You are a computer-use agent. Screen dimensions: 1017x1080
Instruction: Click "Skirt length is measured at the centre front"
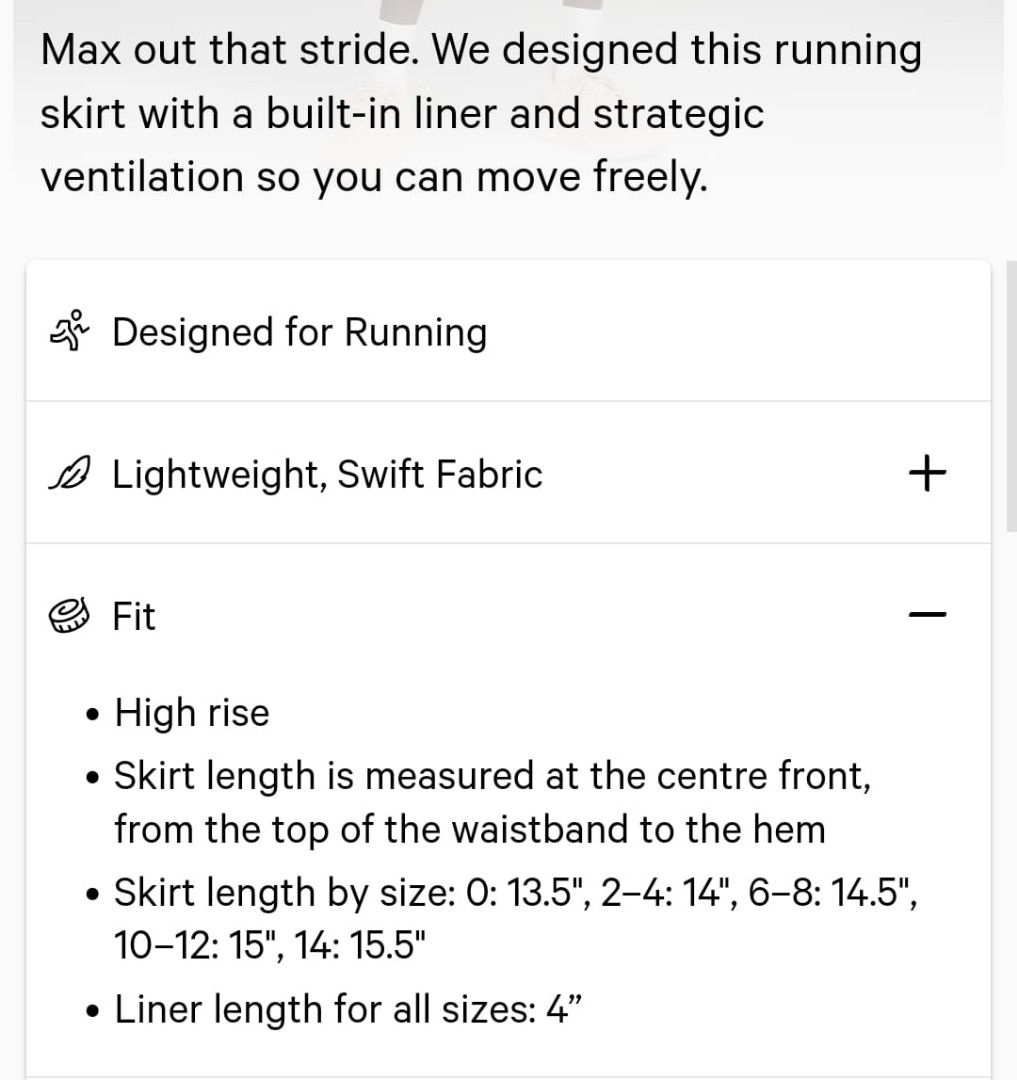[x=493, y=776]
